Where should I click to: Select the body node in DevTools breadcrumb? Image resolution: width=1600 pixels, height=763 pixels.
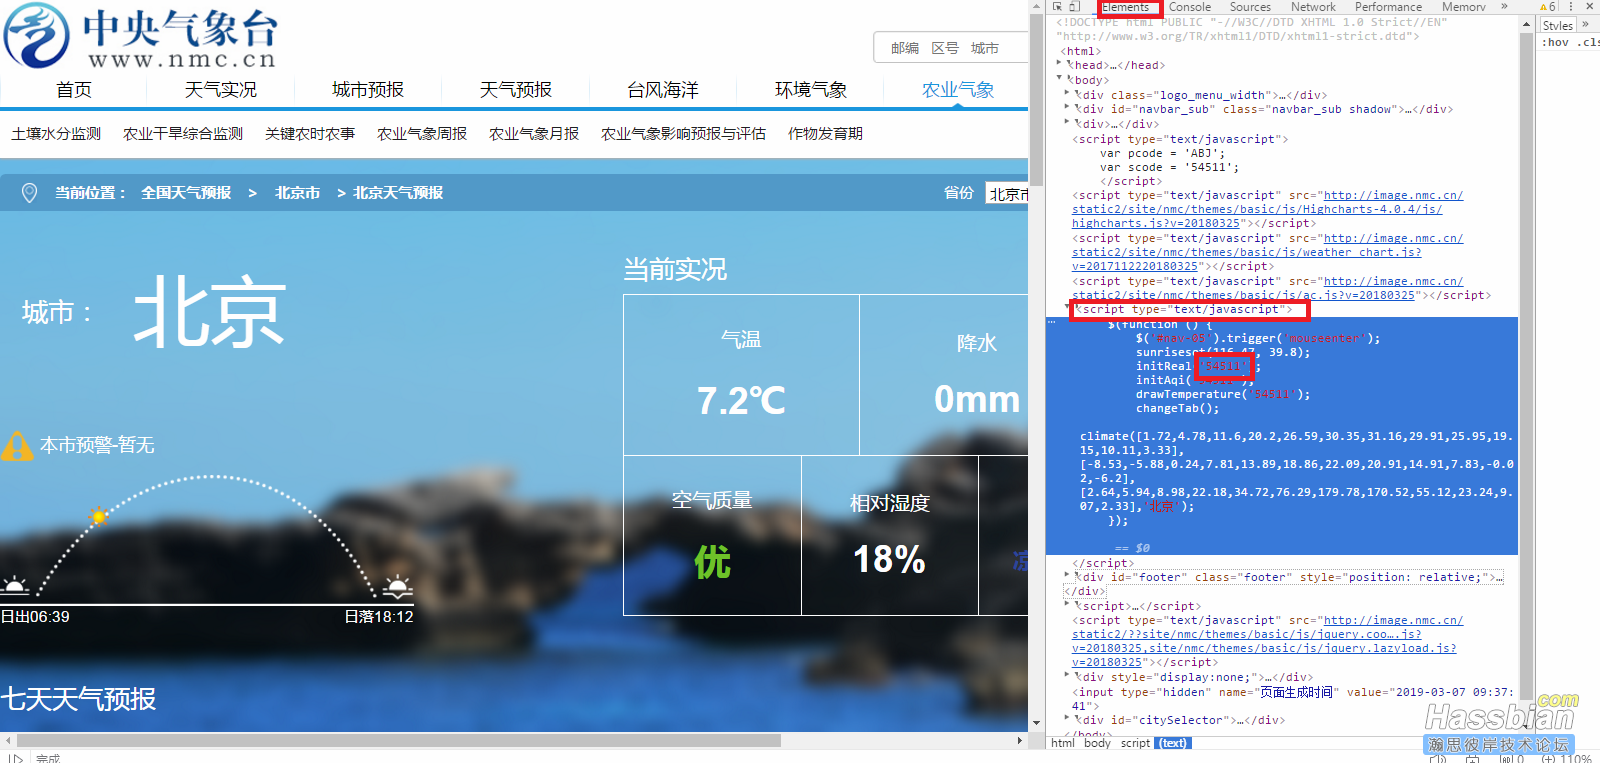pos(1097,743)
